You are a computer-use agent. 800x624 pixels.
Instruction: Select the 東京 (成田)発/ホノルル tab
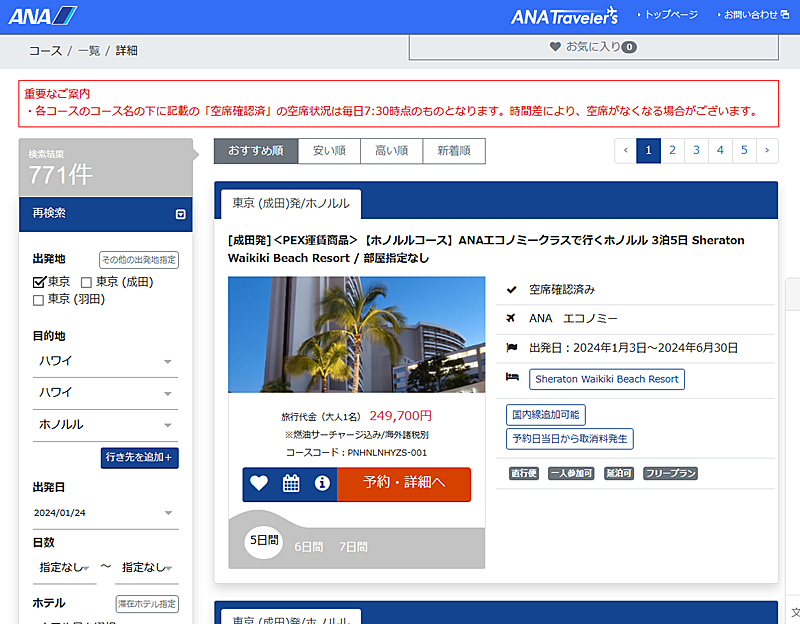291,204
